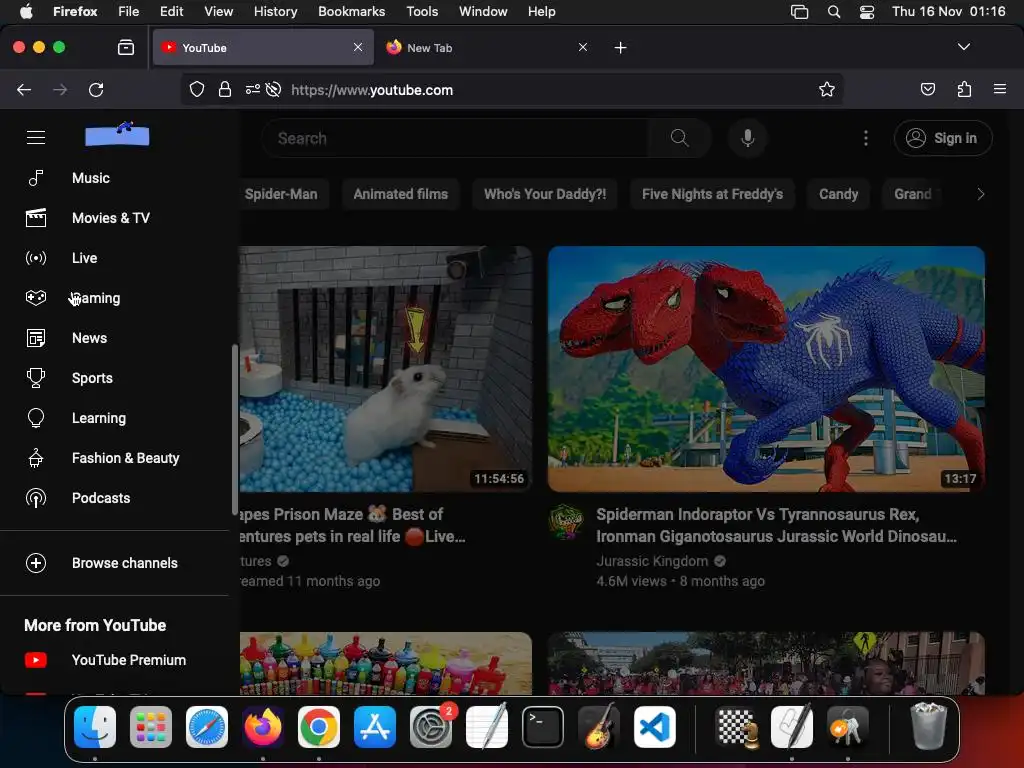Image resolution: width=1024 pixels, height=768 pixels.
Task: Click the YouTube home logo
Action: [x=117, y=135]
